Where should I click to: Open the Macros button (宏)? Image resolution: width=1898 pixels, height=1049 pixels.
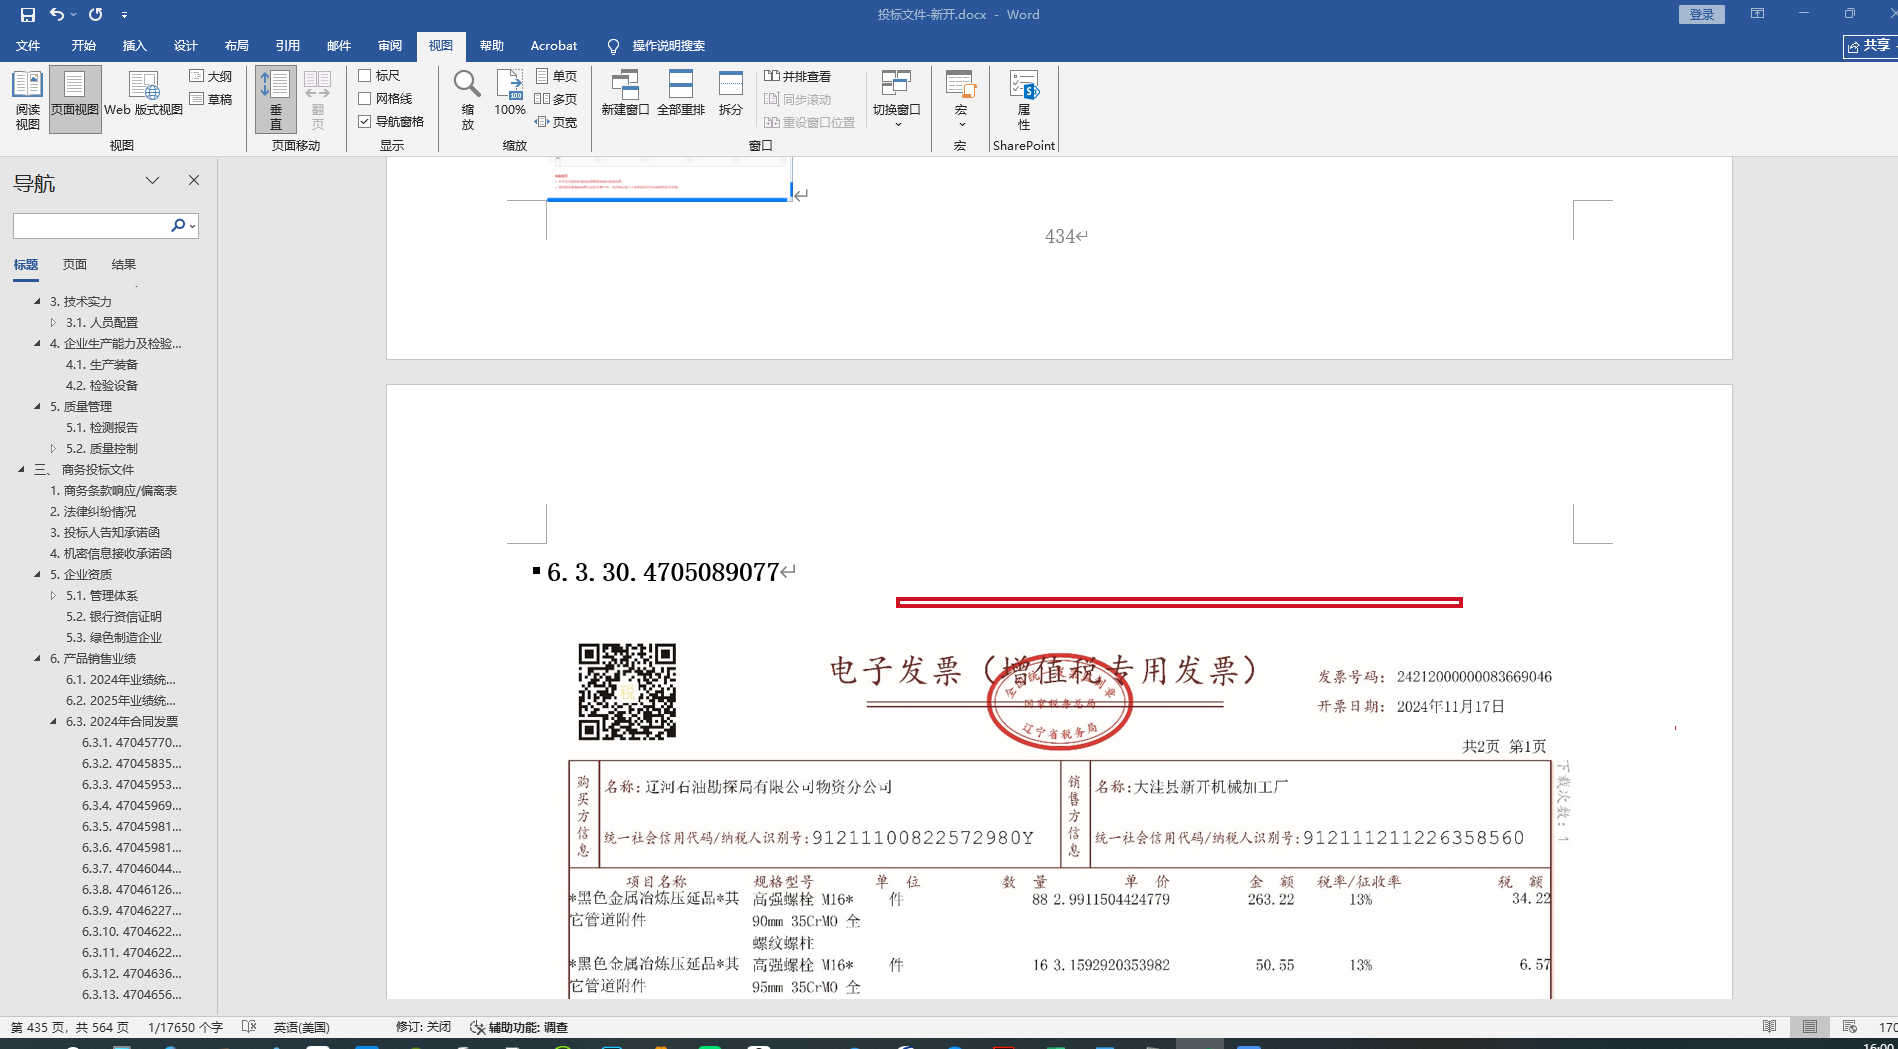[961, 98]
